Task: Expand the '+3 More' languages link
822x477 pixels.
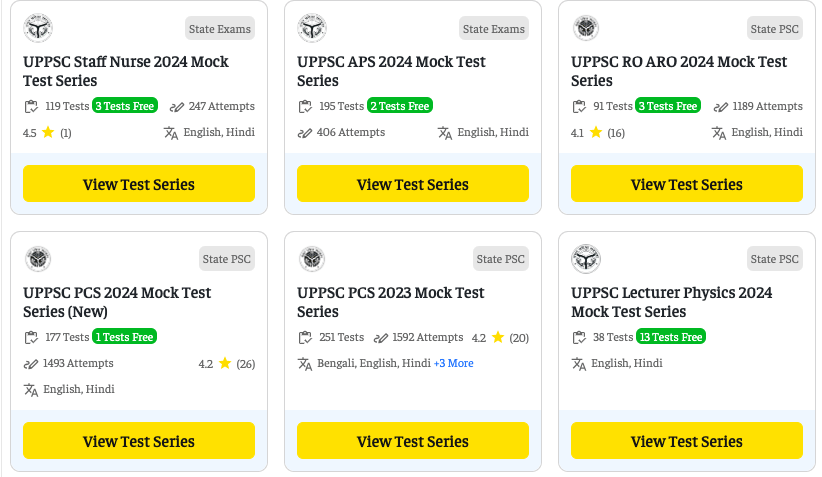Action: point(453,363)
